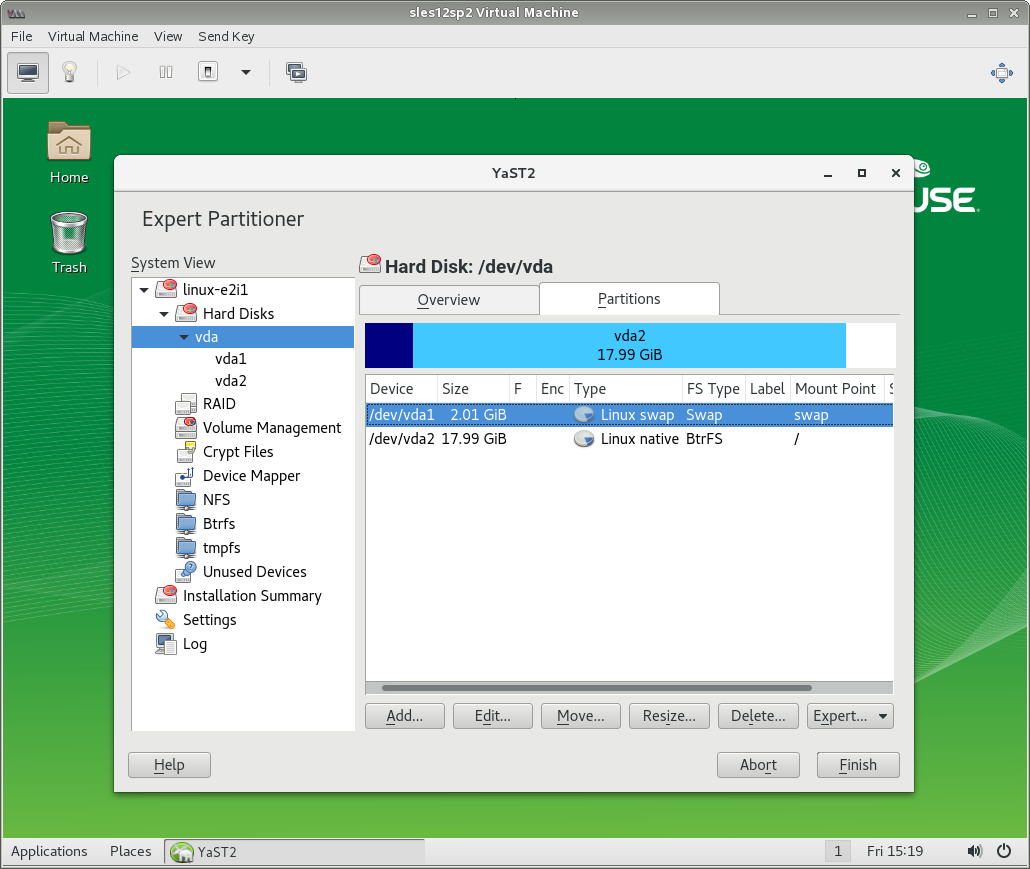Switch to the Overview tab
Screen dimensions: 1030x869
448,299
